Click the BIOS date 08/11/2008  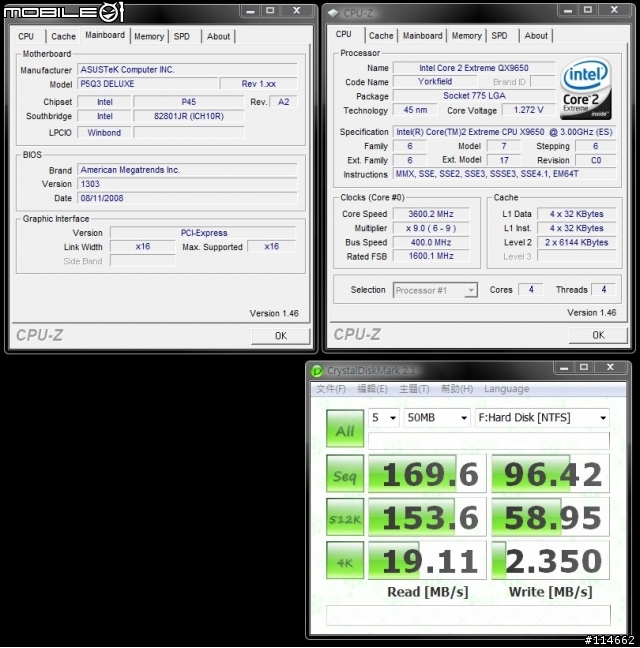tap(187, 198)
